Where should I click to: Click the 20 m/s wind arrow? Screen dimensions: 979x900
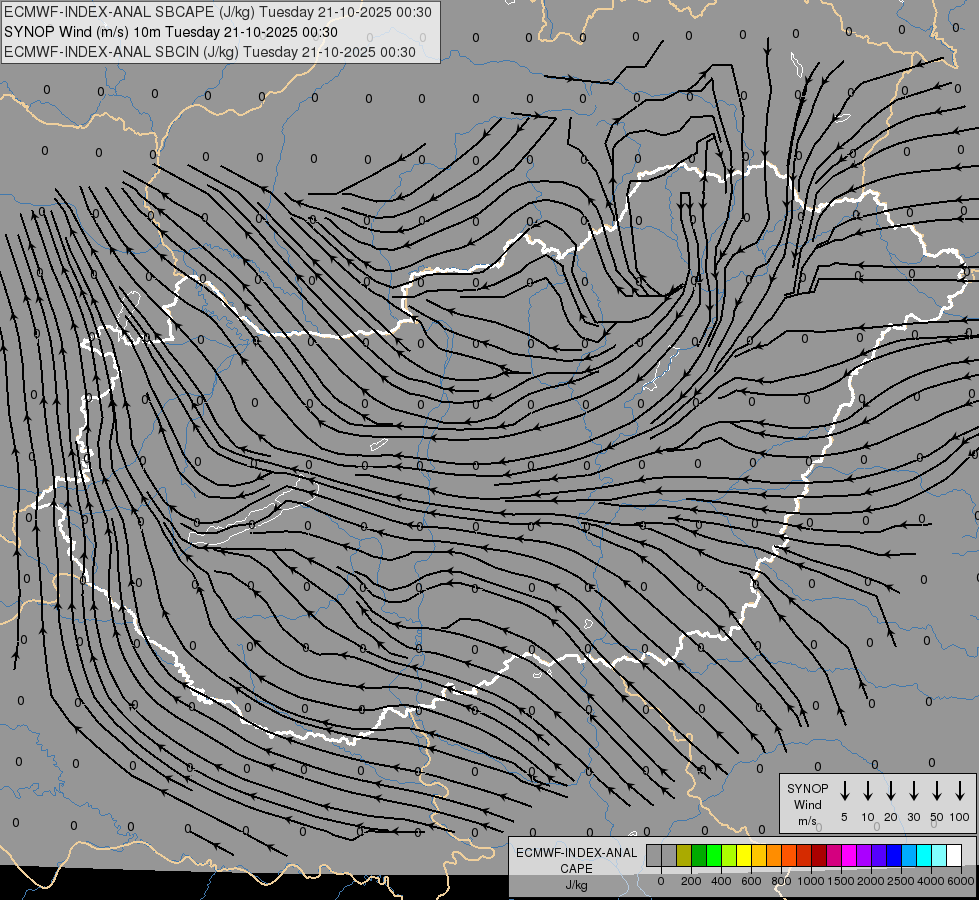[x=891, y=791]
